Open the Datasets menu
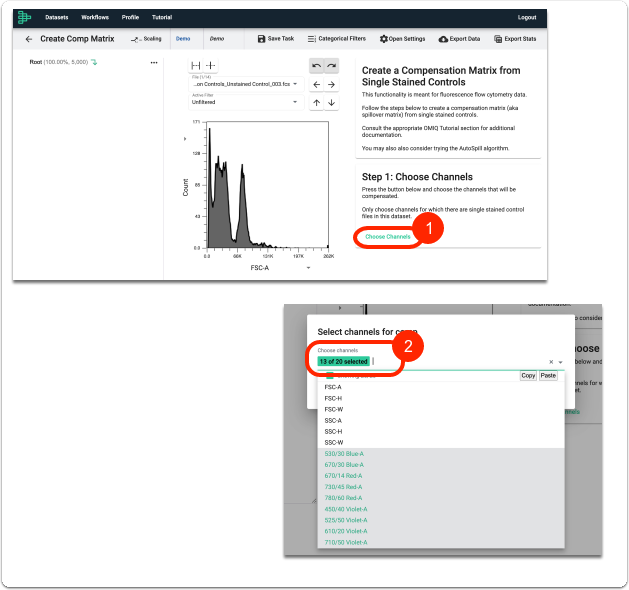629x590 pixels. [57, 17]
